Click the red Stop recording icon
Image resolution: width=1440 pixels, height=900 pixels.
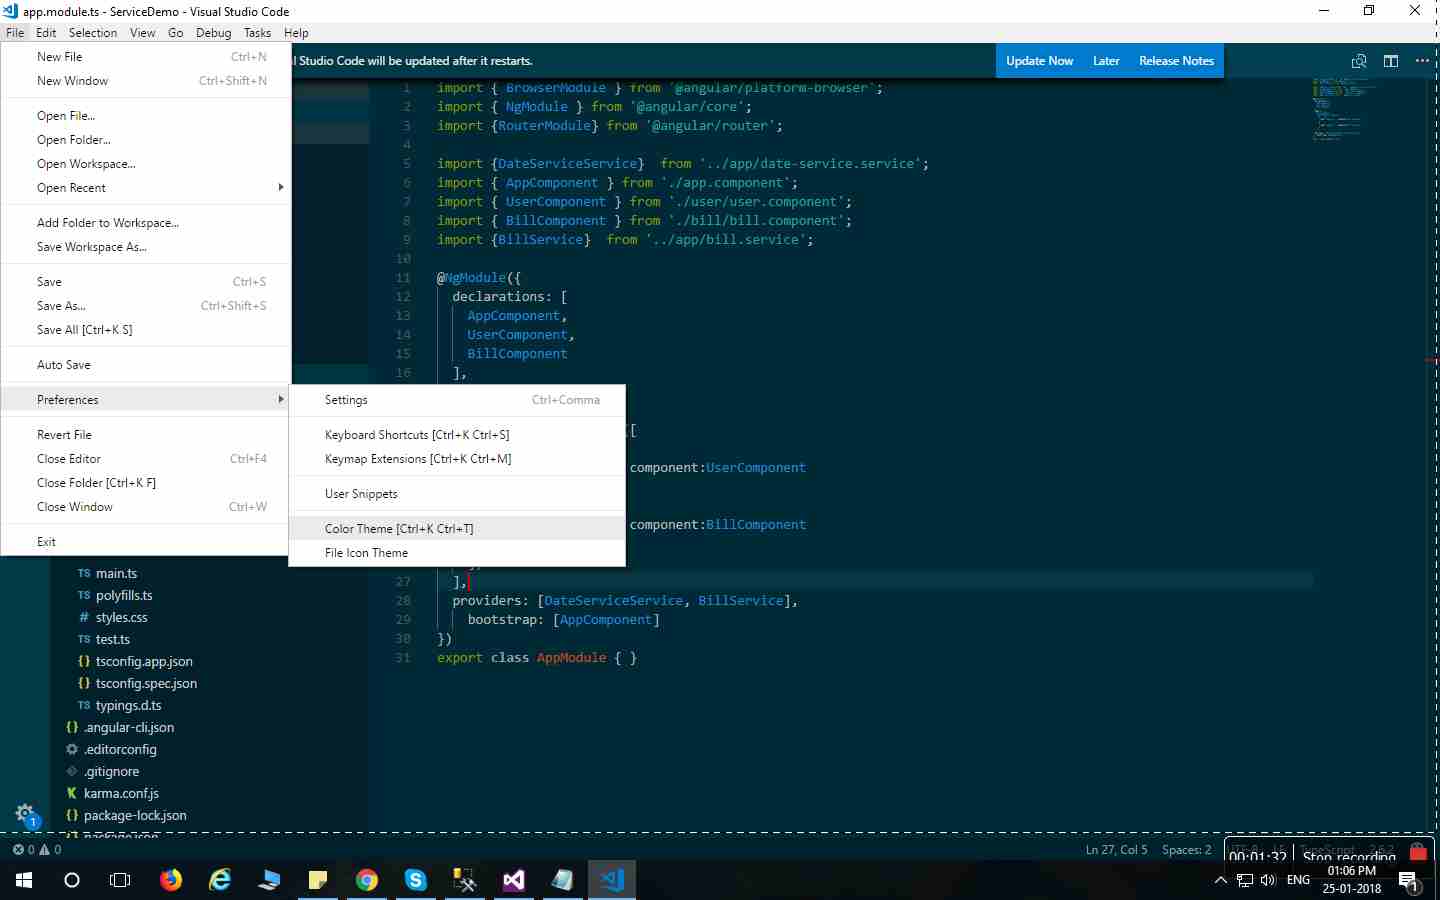[x=1417, y=851]
